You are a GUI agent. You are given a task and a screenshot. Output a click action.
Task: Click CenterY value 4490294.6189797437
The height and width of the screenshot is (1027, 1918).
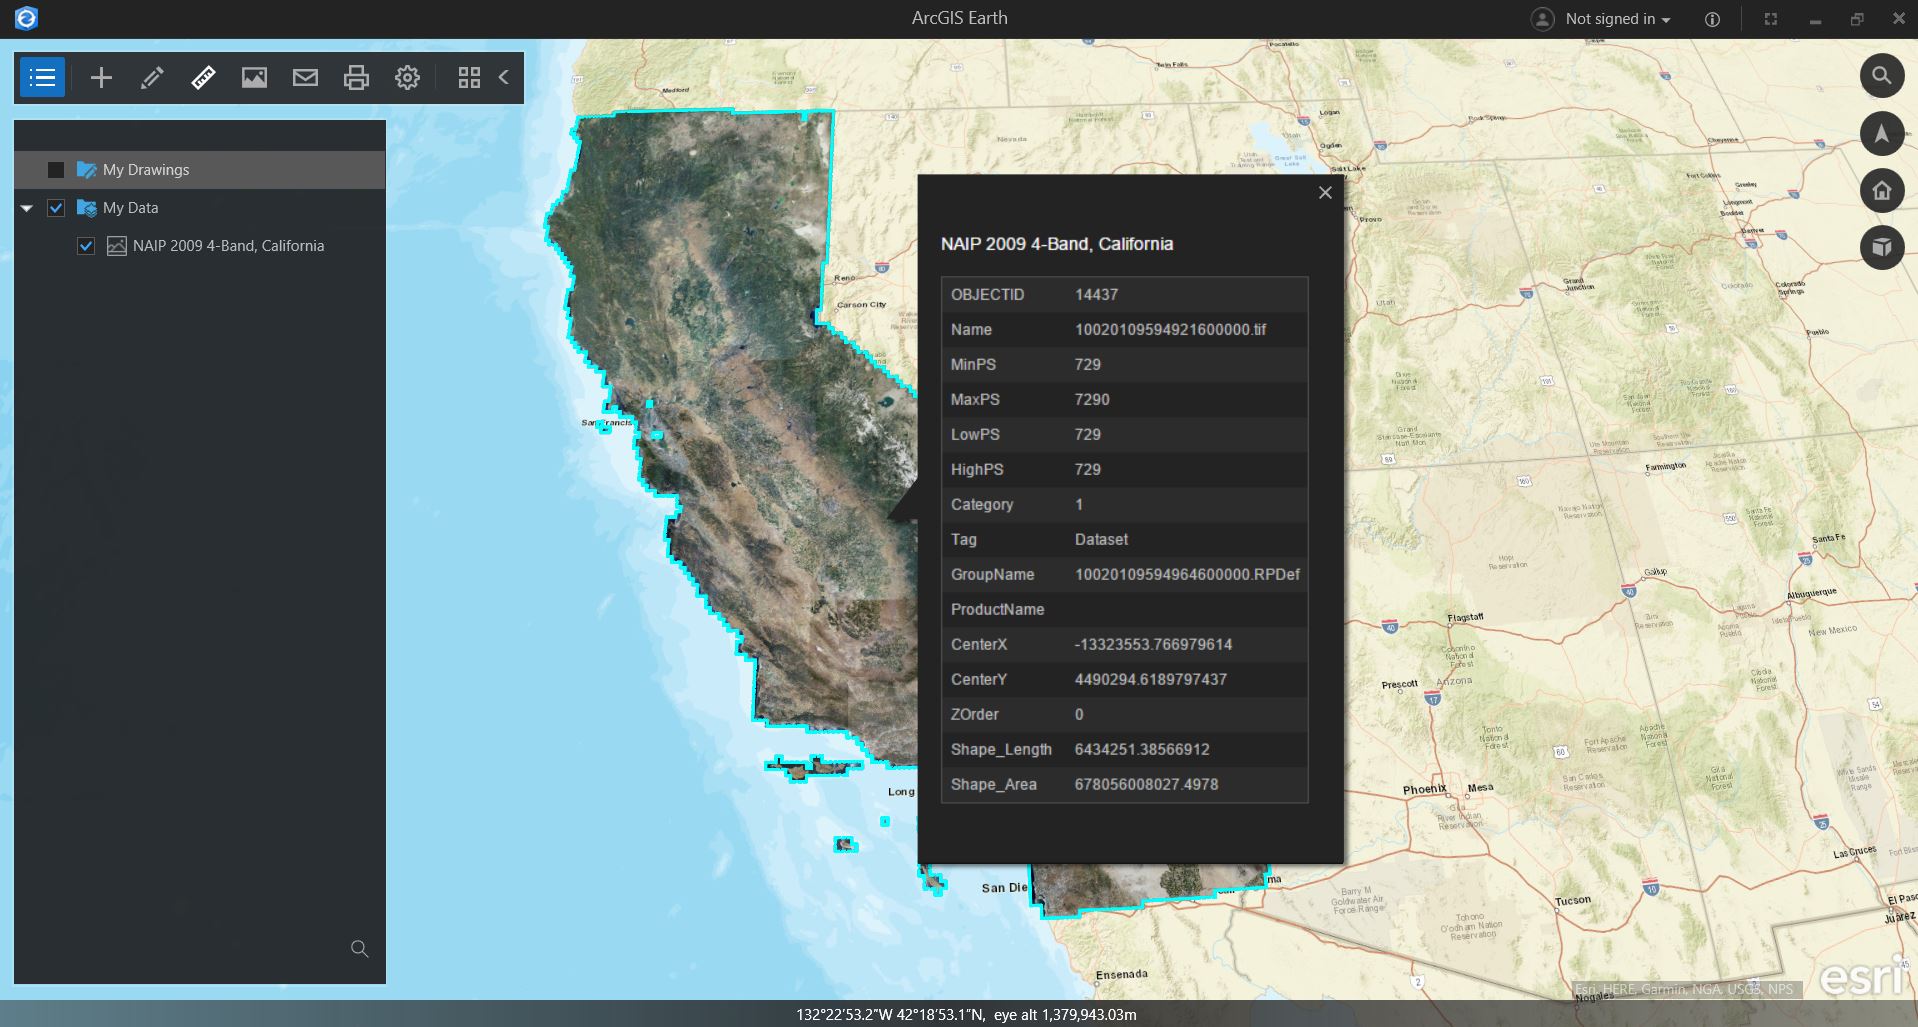tap(1150, 680)
